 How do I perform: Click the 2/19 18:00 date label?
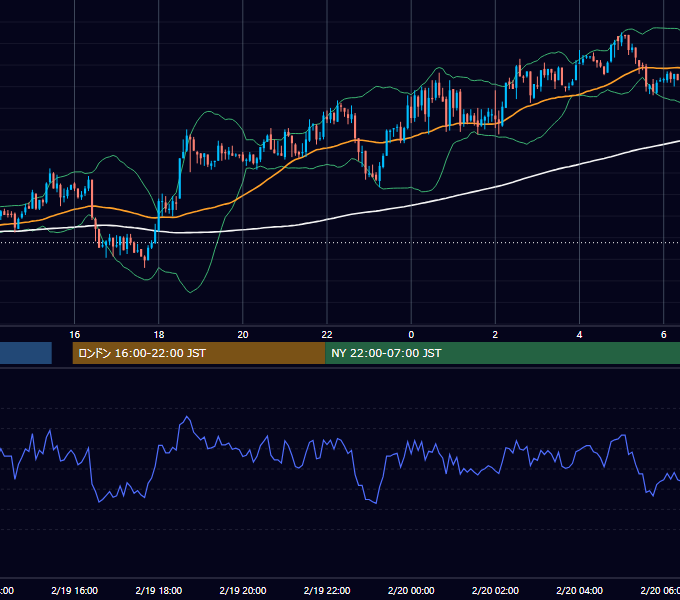pos(159,590)
